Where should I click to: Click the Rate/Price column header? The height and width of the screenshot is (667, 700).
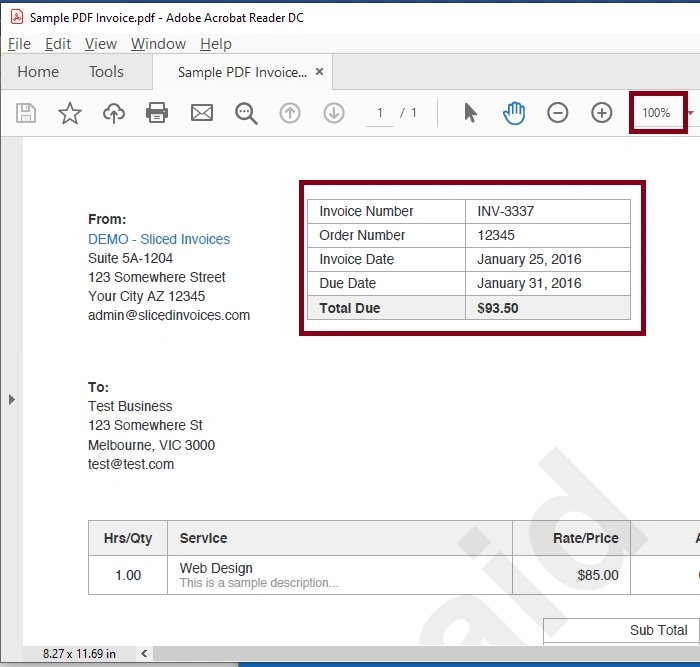571,538
